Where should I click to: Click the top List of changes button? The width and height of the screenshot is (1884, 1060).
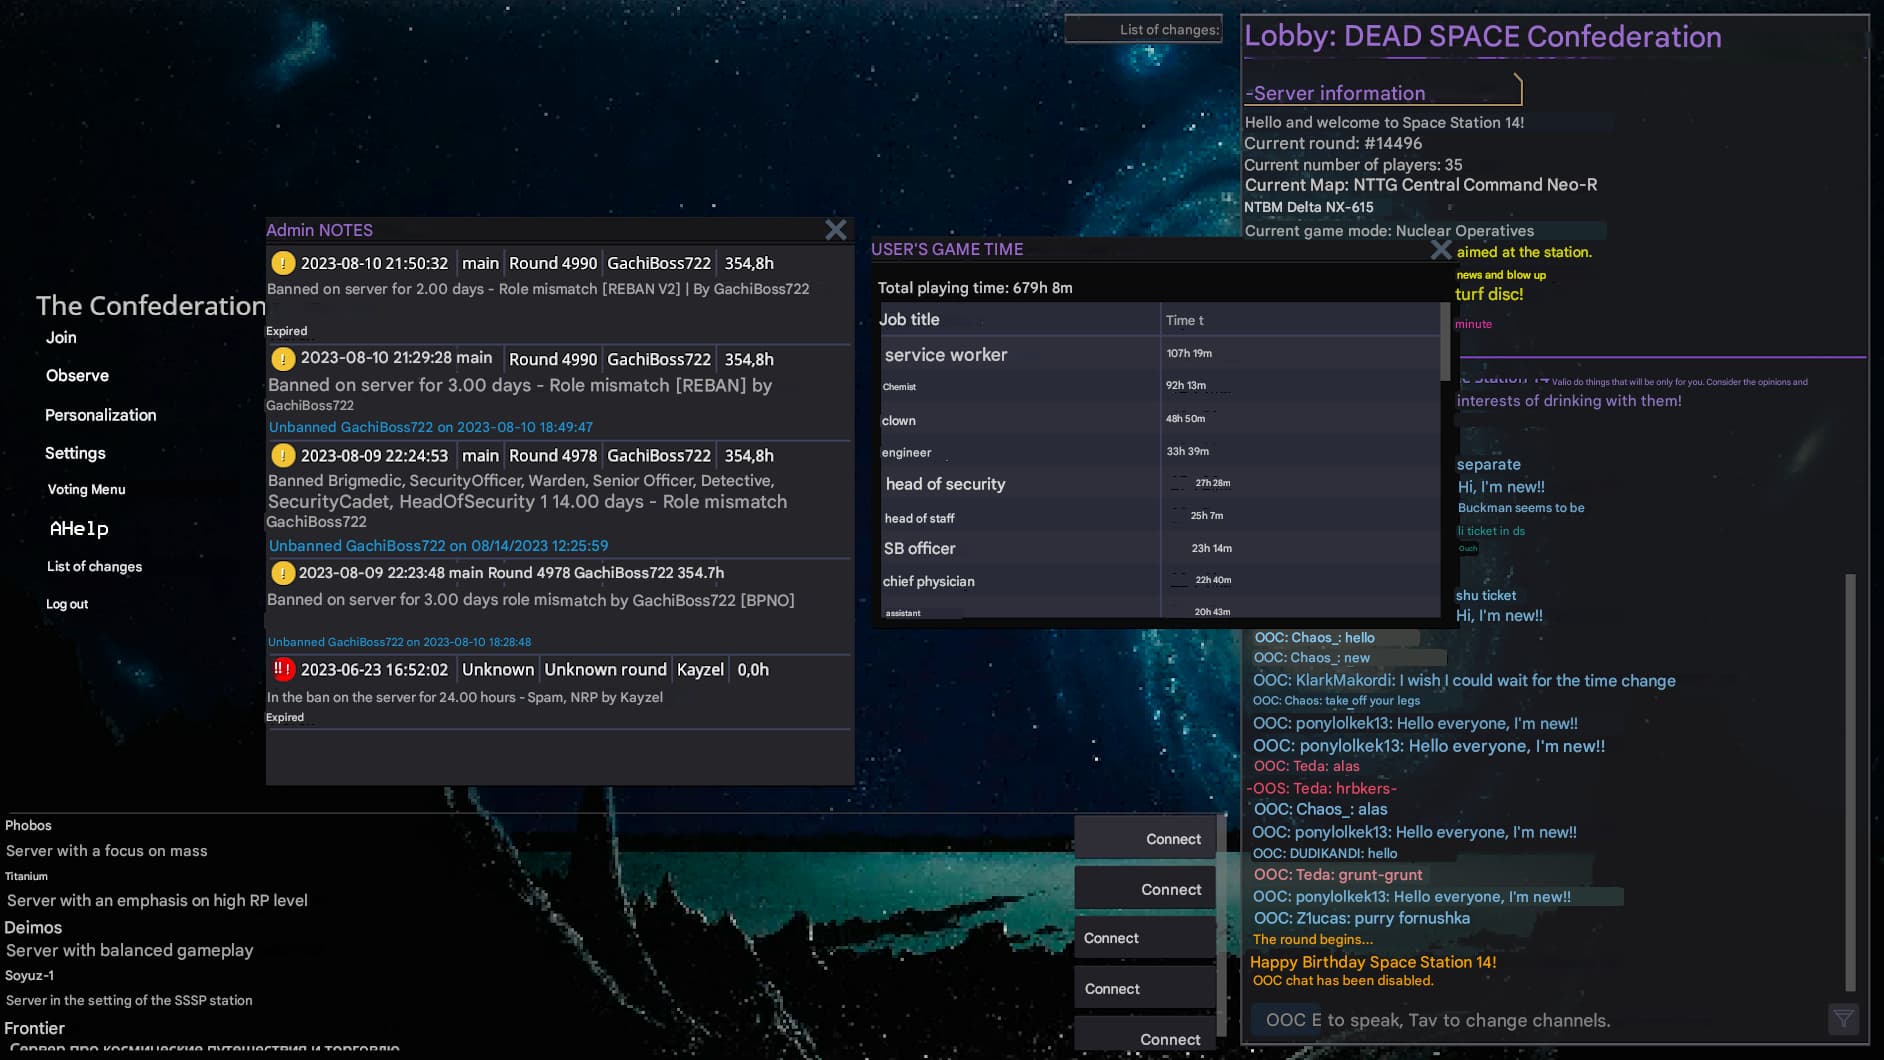tap(1144, 29)
